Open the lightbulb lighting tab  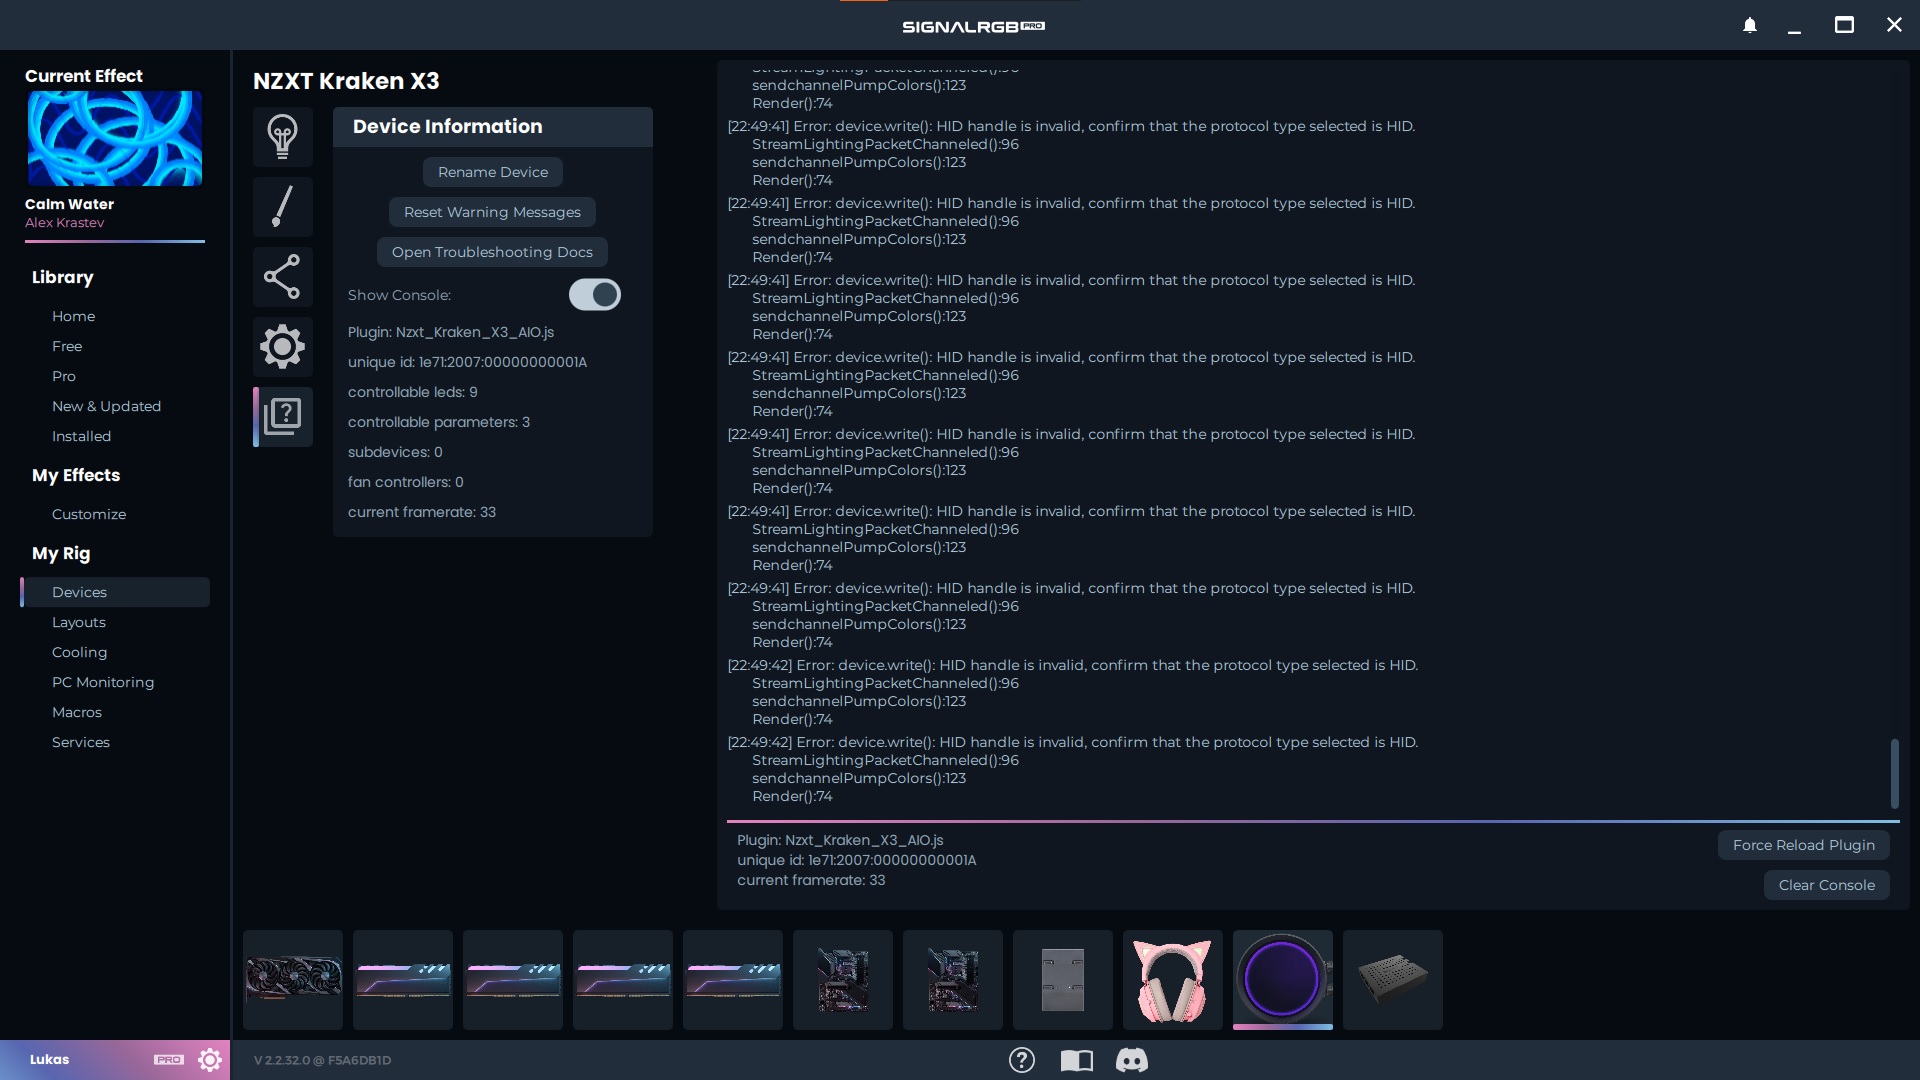click(x=282, y=137)
